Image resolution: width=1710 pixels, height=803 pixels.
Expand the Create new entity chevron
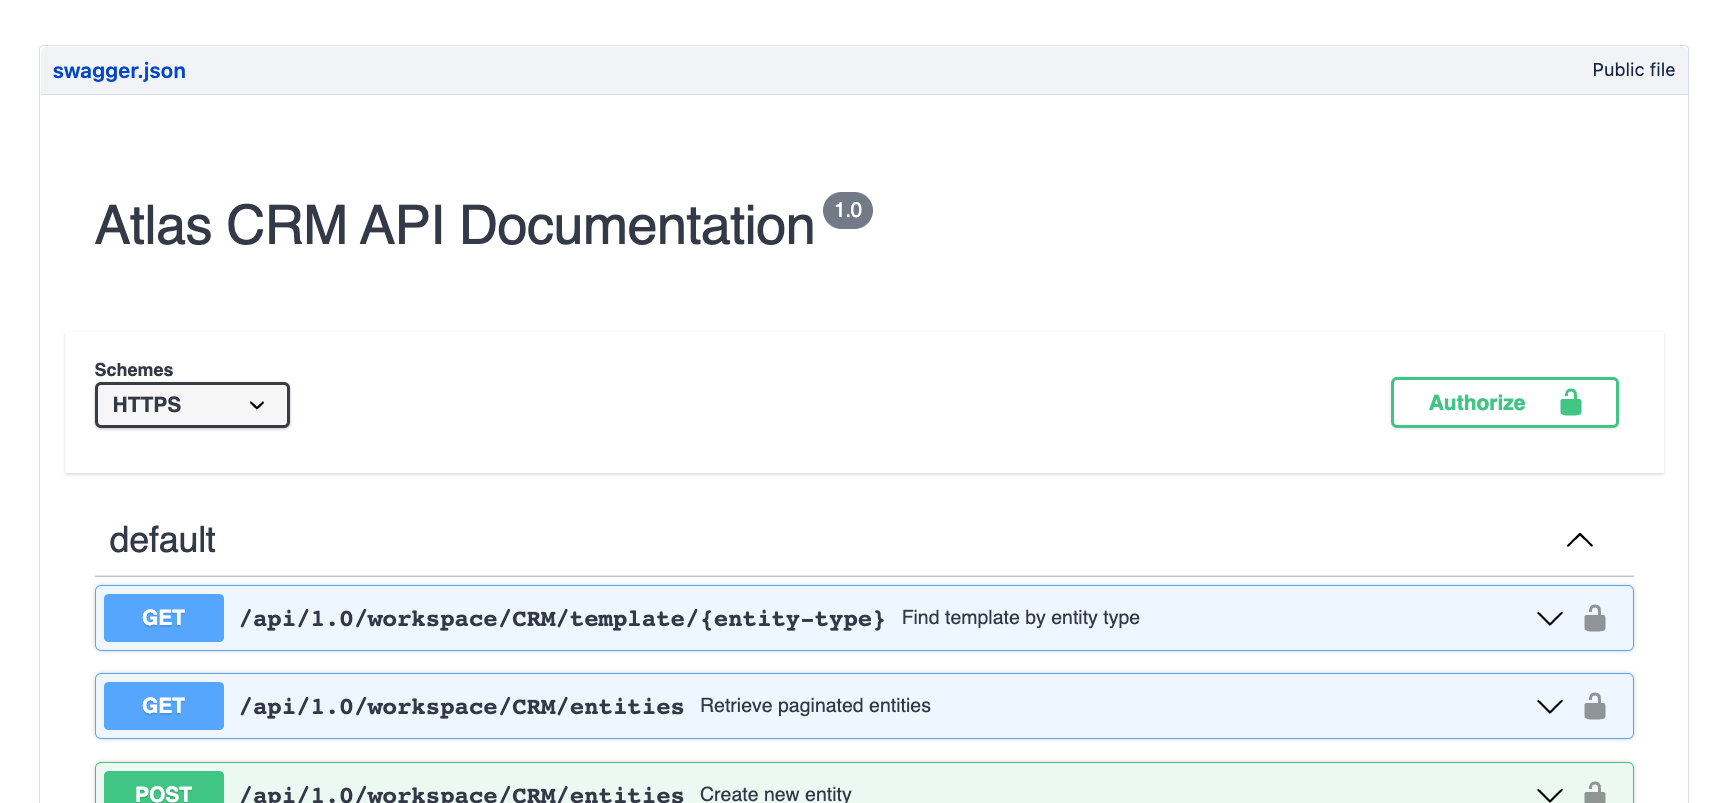(1549, 794)
